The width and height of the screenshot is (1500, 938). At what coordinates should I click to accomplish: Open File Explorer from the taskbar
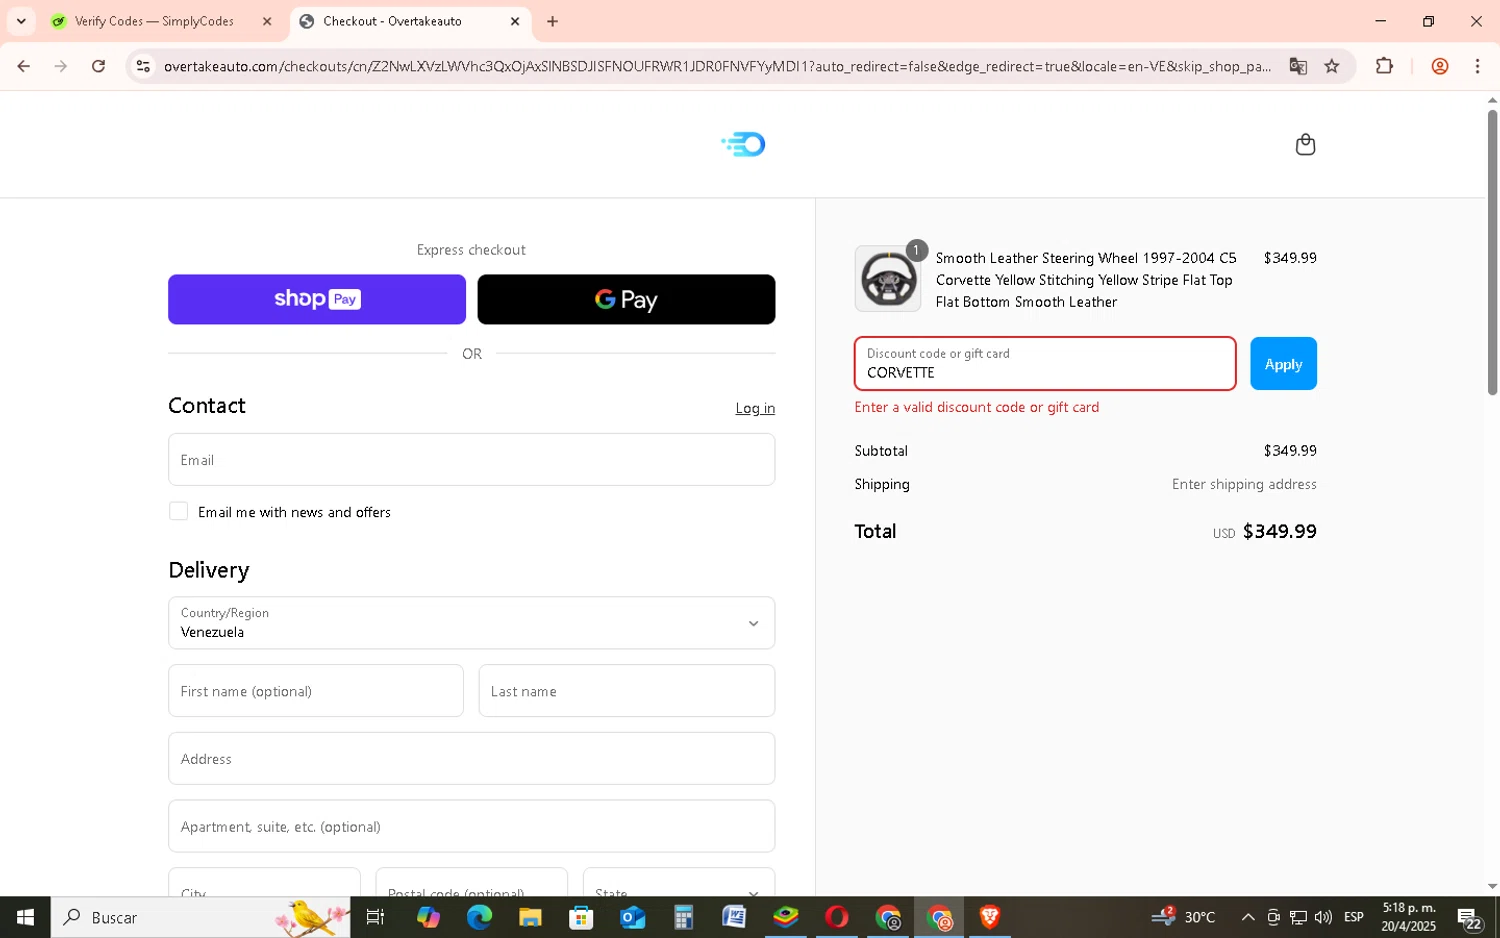click(530, 917)
